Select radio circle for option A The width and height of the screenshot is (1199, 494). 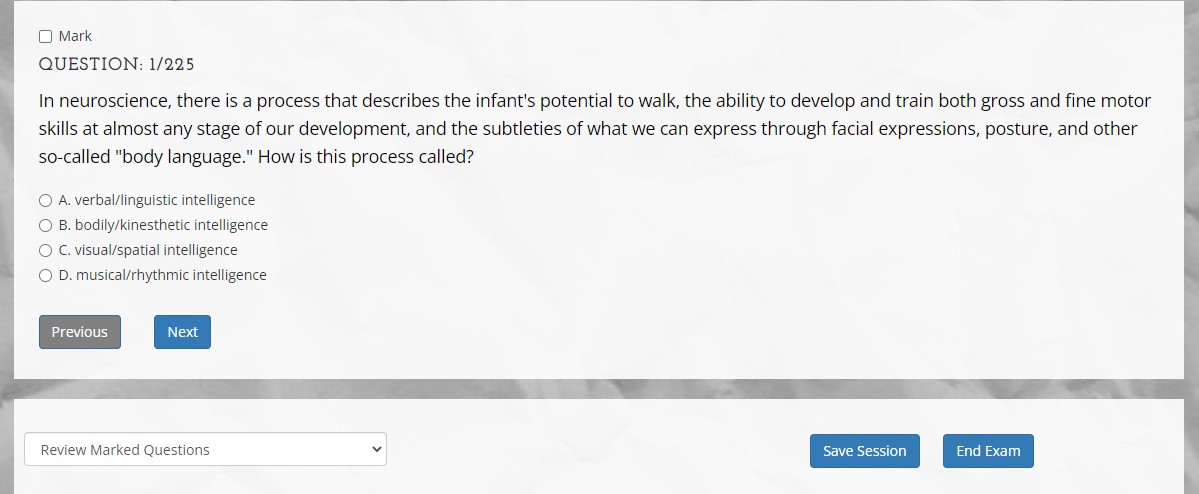(x=46, y=200)
